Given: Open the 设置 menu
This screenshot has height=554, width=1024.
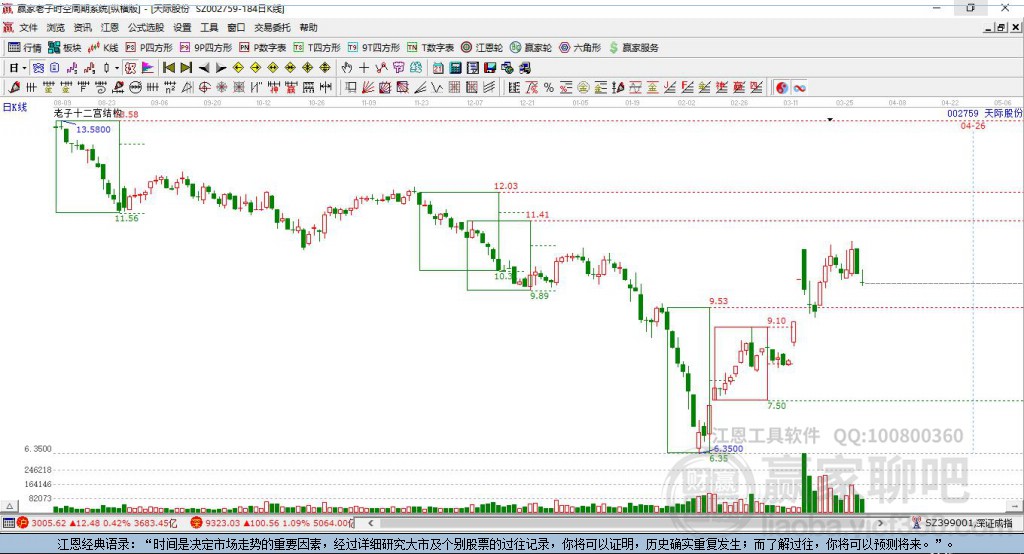Looking at the screenshot, I should [x=182, y=27].
